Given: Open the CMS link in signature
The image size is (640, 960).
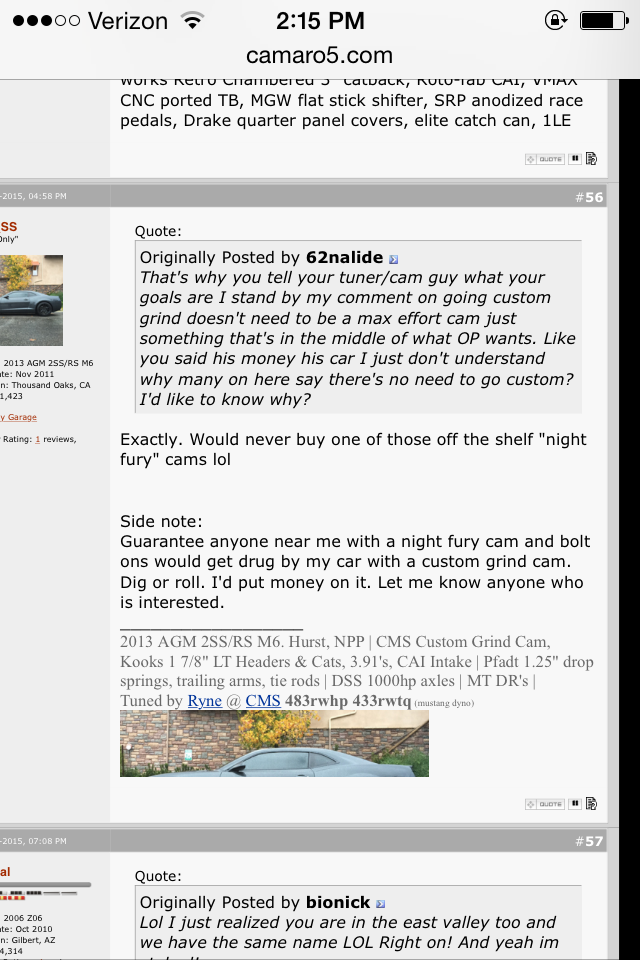Looking at the screenshot, I should (x=263, y=700).
